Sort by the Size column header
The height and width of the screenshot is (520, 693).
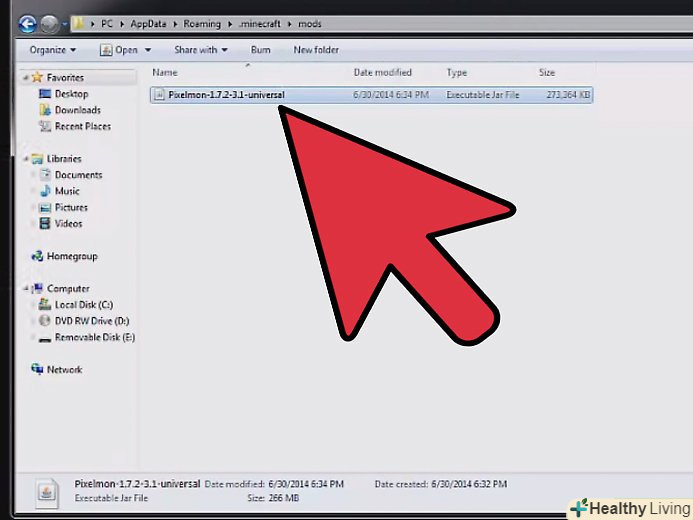(x=547, y=72)
